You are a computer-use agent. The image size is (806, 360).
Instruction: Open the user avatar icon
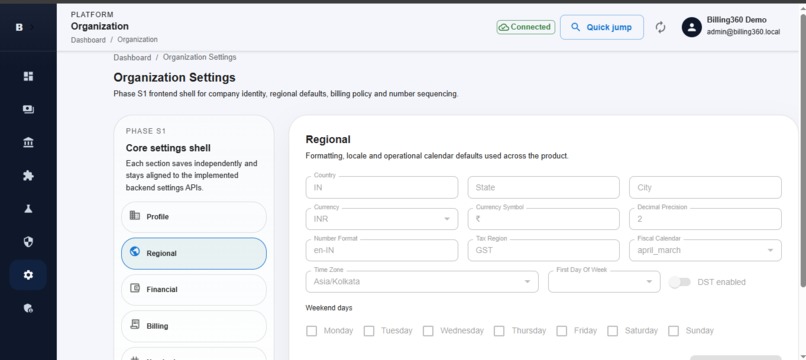click(x=691, y=27)
